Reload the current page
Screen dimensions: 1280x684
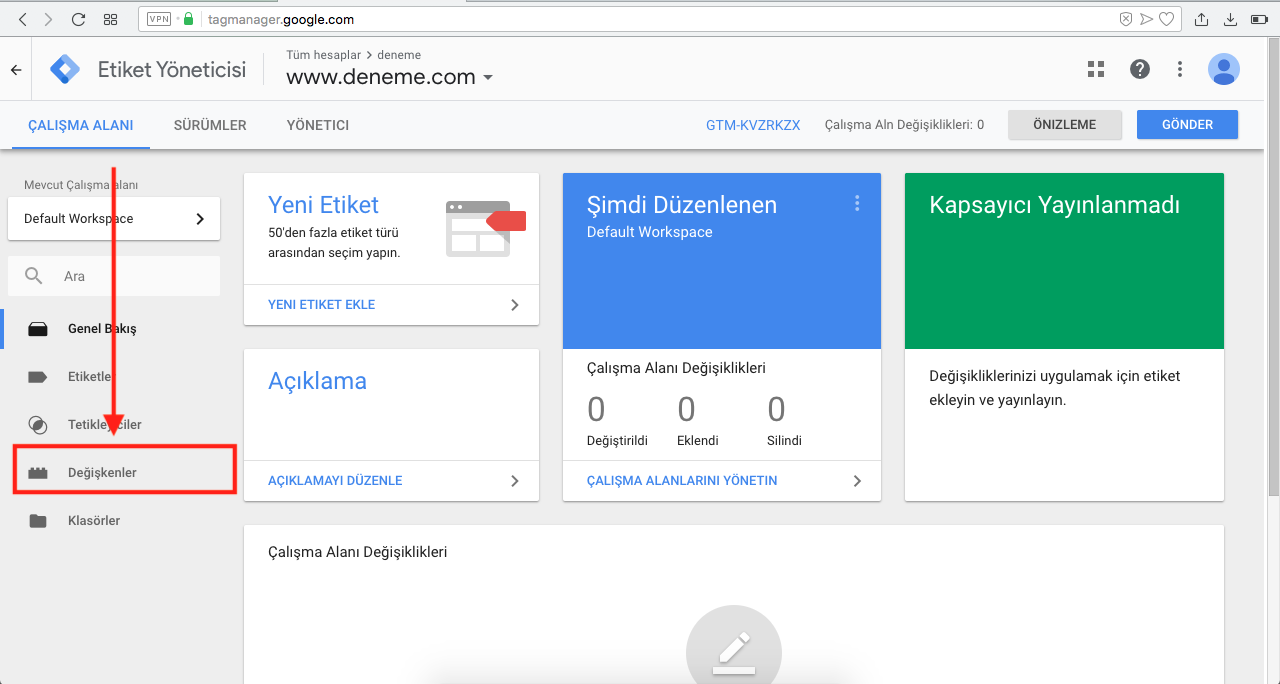pyautogui.click(x=79, y=19)
